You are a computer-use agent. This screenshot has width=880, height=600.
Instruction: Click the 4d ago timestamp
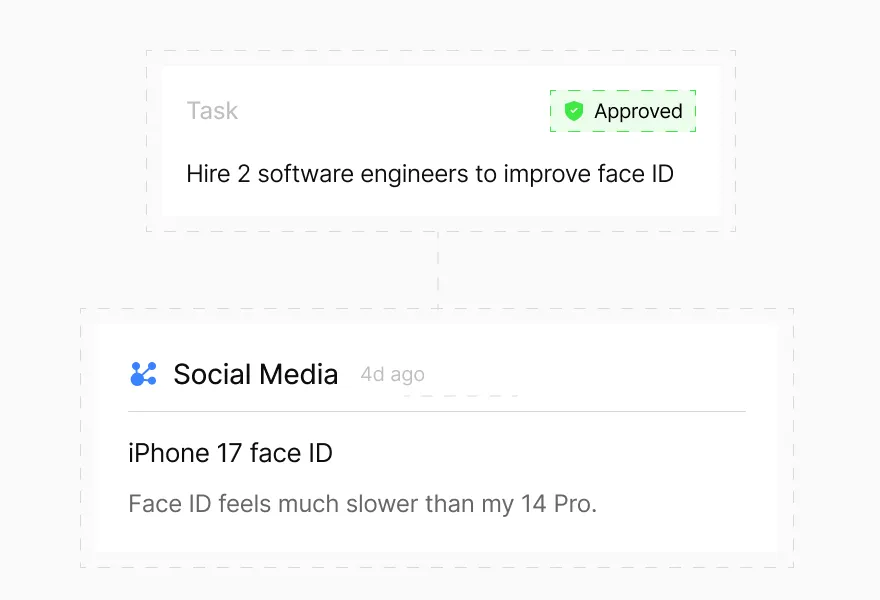[392, 373]
